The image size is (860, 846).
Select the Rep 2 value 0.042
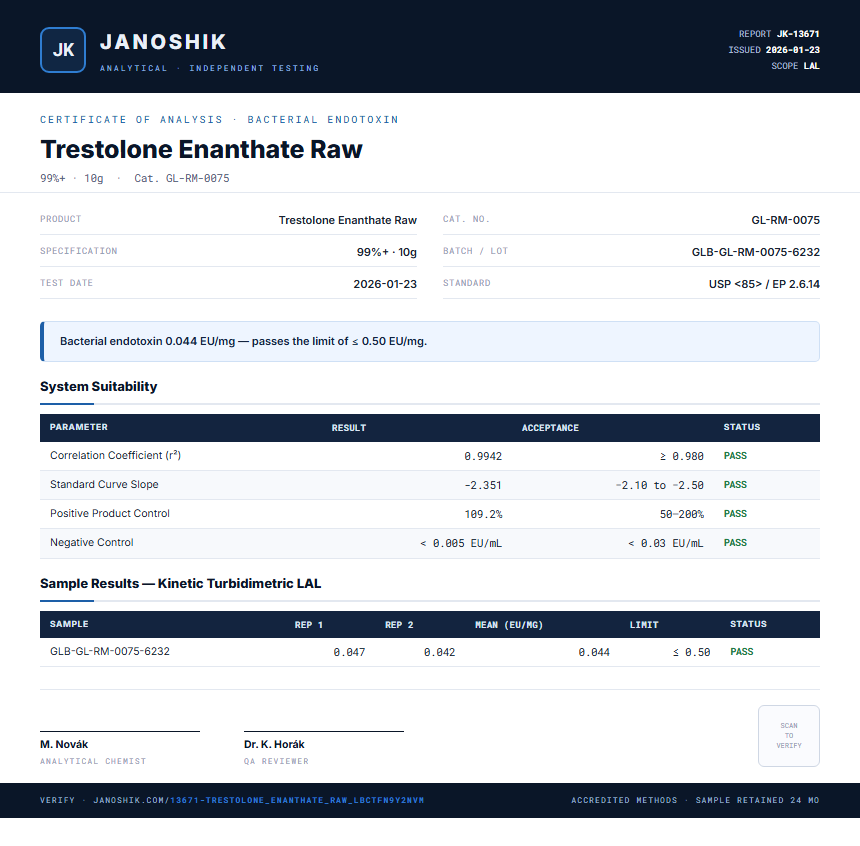pyautogui.click(x=439, y=652)
